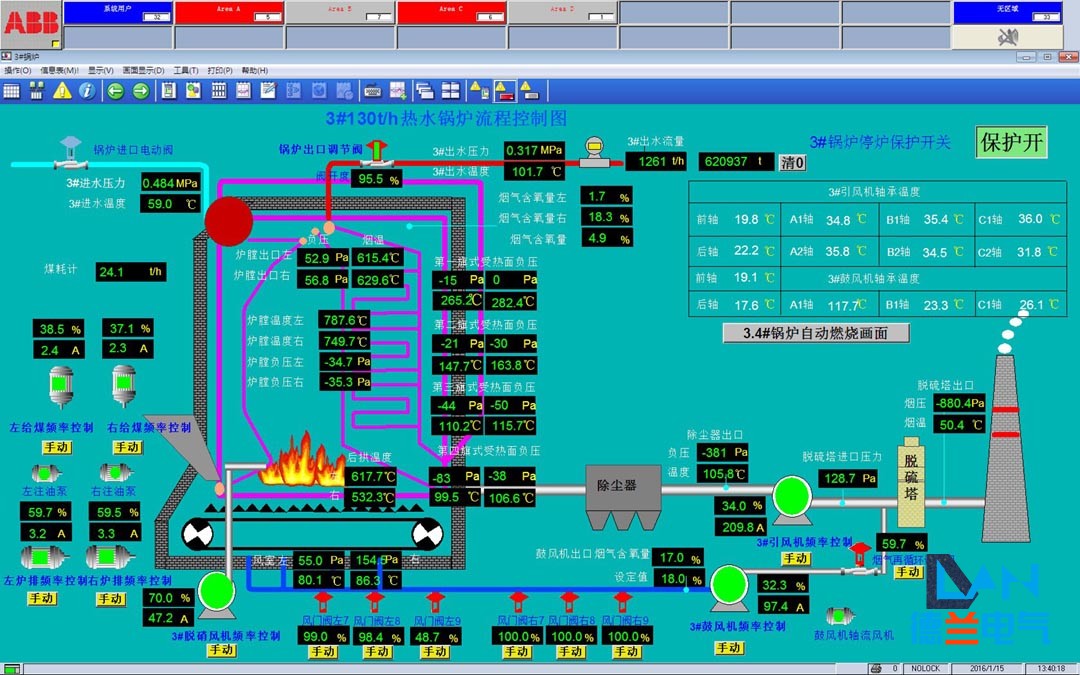
Task: Go forward using the green right arrow
Action: coord(141,90)
